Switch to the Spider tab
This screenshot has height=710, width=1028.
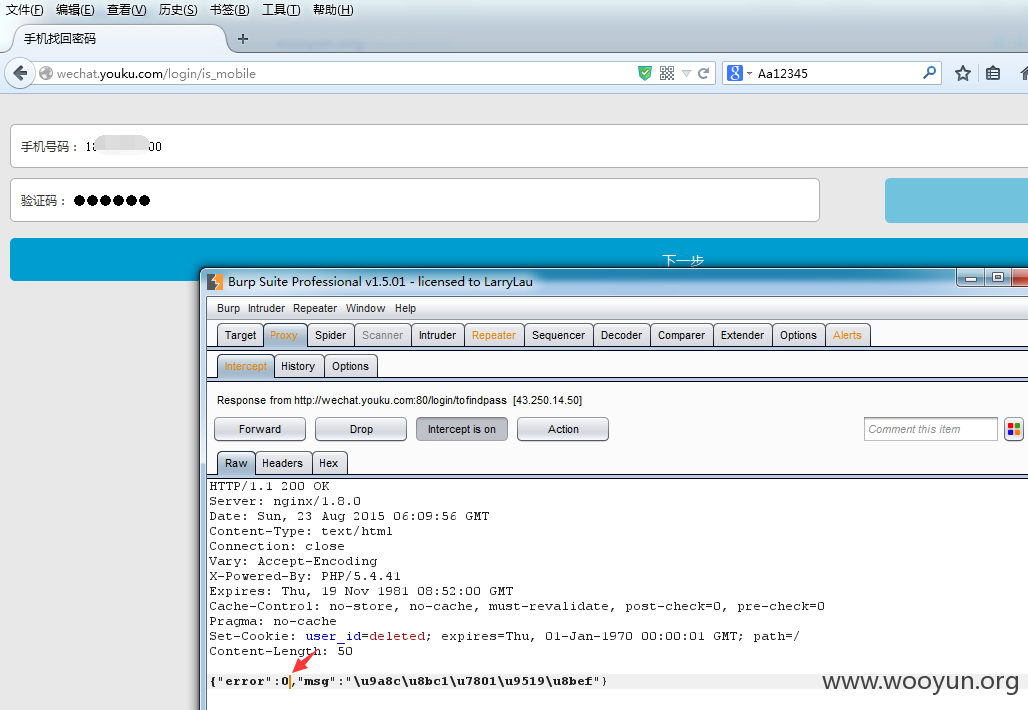click(330, 335)
